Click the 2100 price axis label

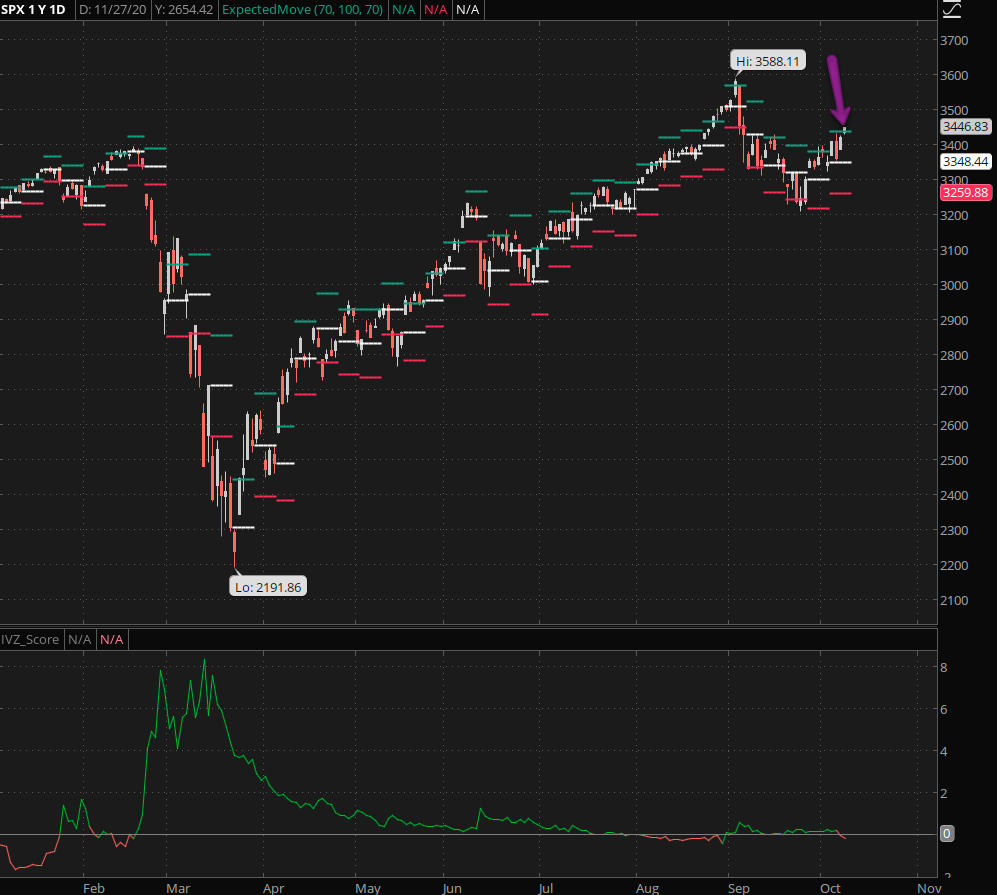click(x=954, y=600)
